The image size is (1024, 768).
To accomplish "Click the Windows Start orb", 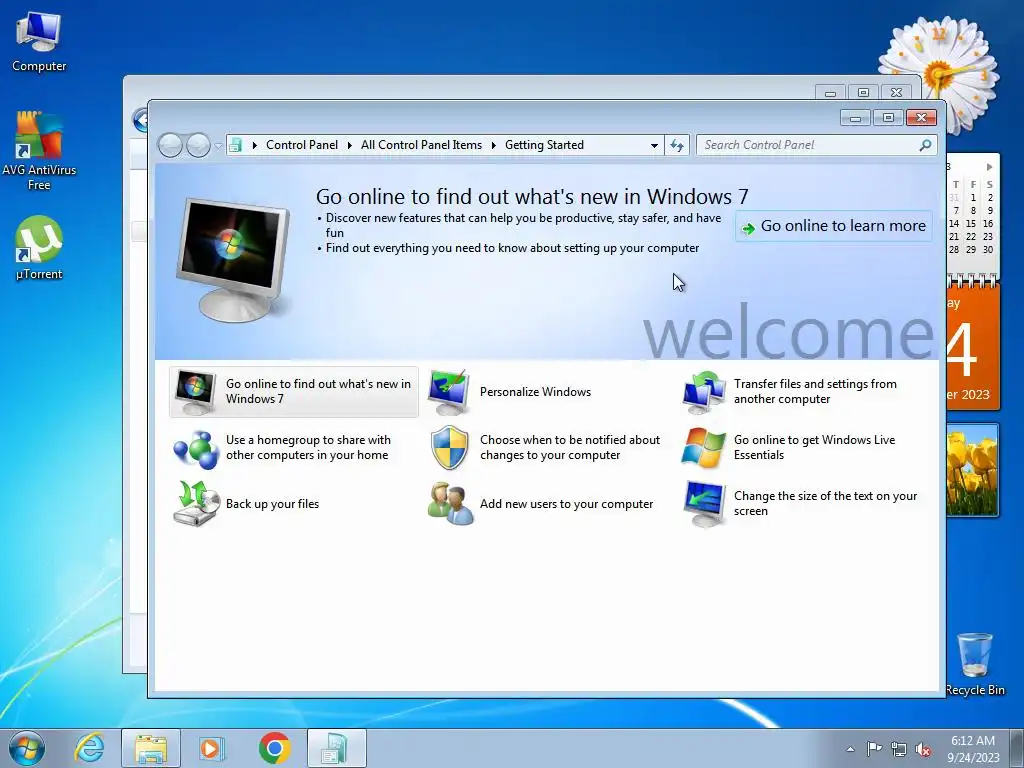I will coord(27,748).
